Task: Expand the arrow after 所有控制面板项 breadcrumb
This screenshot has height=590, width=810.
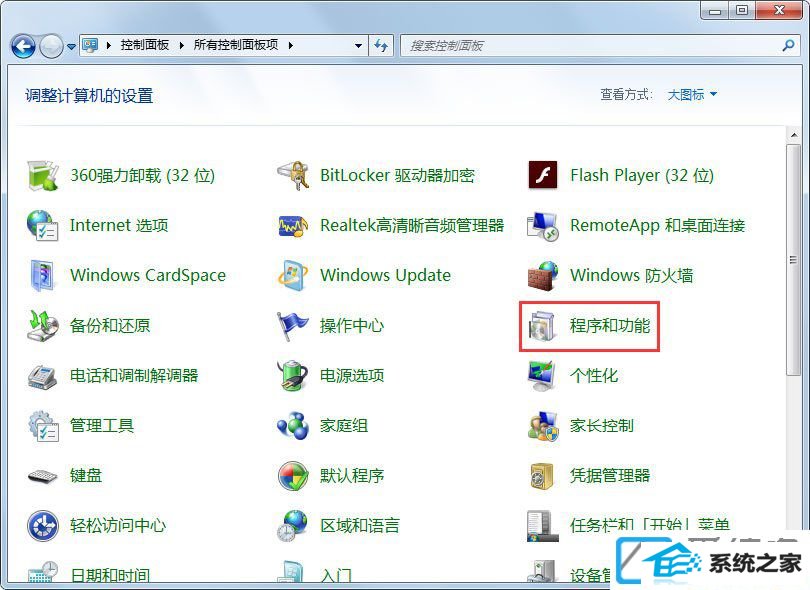Action: point(291,45)
